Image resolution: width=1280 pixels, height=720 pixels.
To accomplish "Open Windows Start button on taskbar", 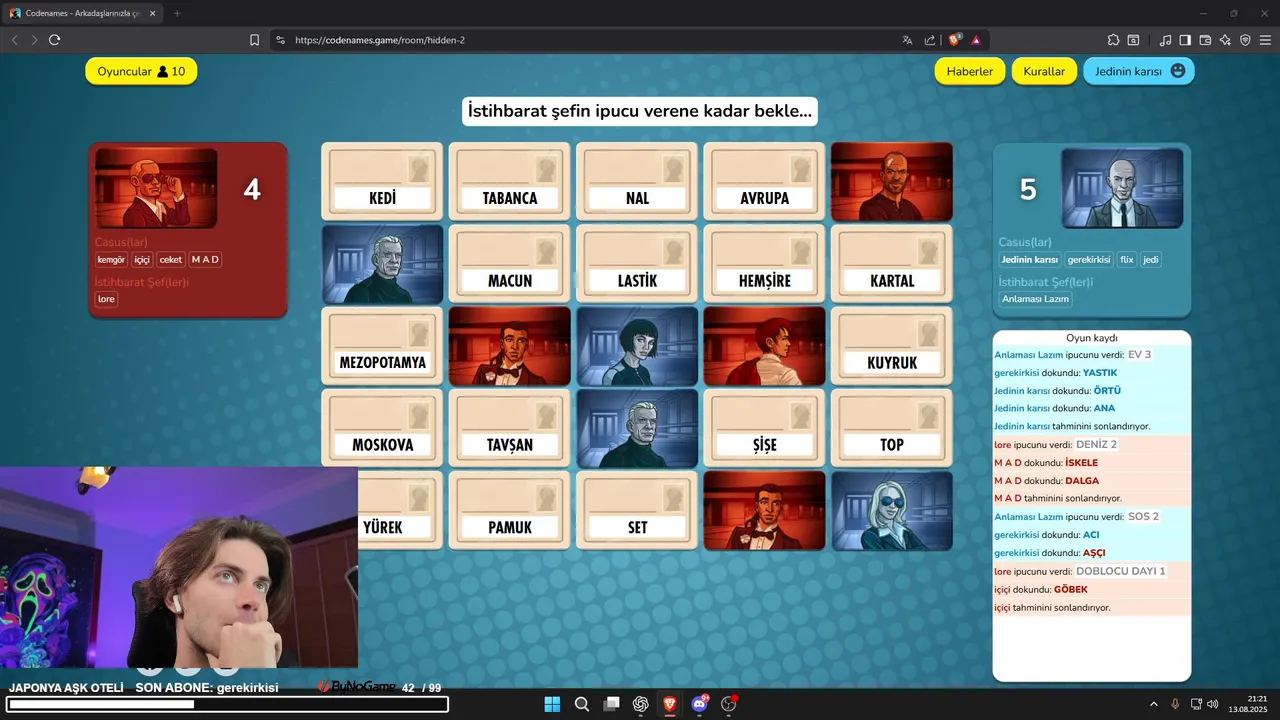I will pyautogui.click(x=552, y=704).
